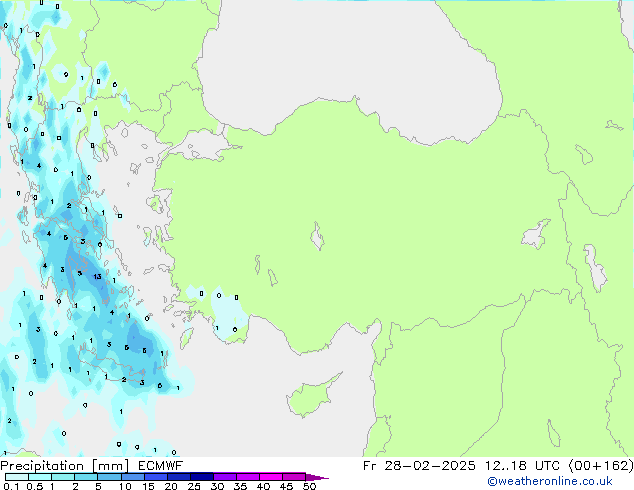This screenshot has width=634, height=490.
Task: Pick the 0.1–0.5 mm legend swatch
Action: pos(17,477)
